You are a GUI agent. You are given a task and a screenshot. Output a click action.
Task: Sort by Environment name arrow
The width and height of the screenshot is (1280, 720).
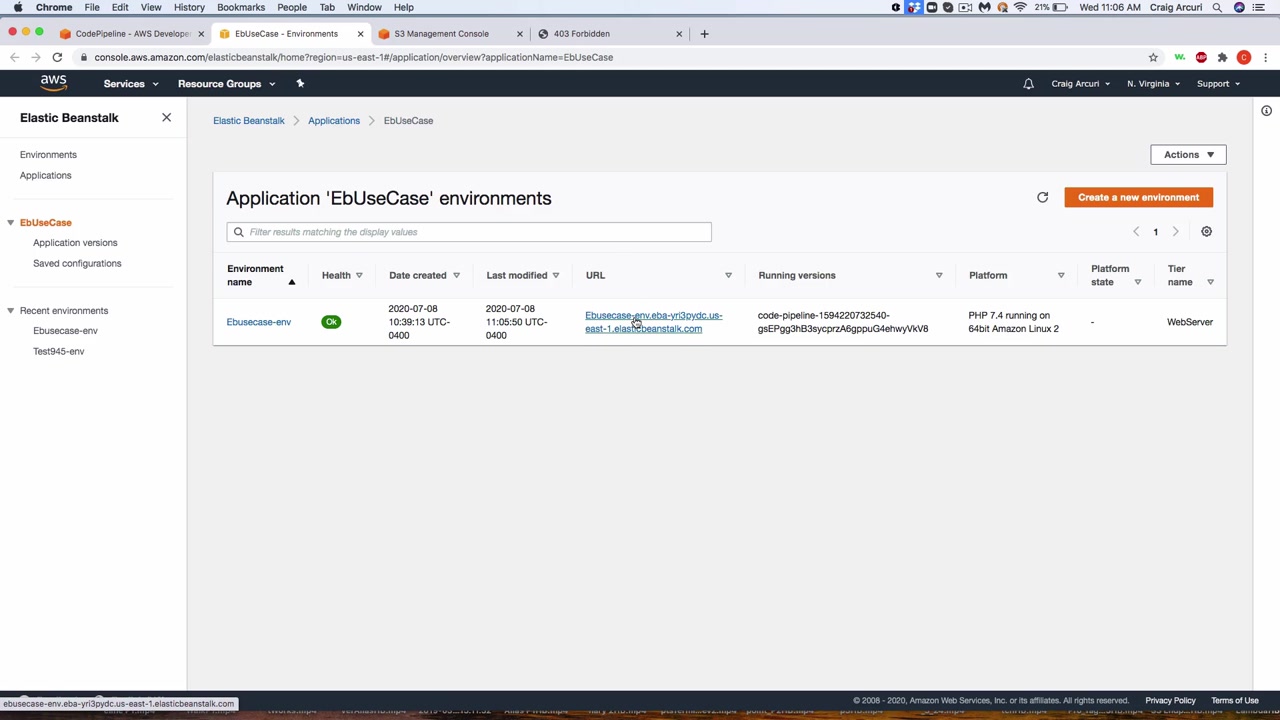pos(292,282)
